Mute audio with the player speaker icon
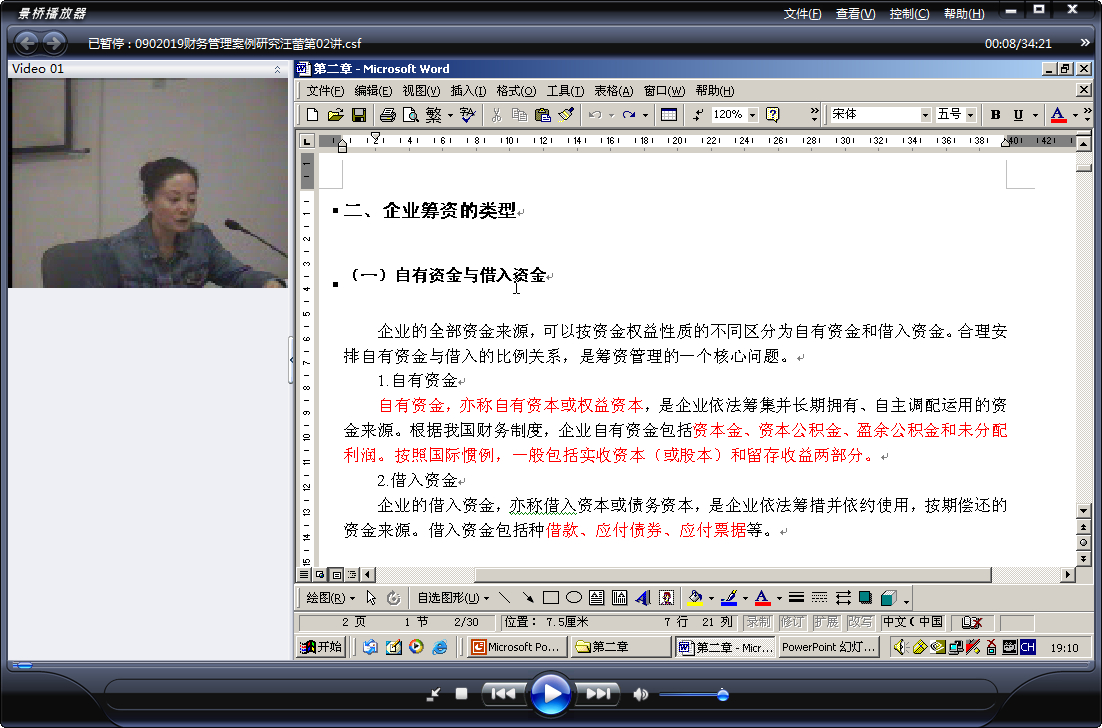 click(640, 694)
